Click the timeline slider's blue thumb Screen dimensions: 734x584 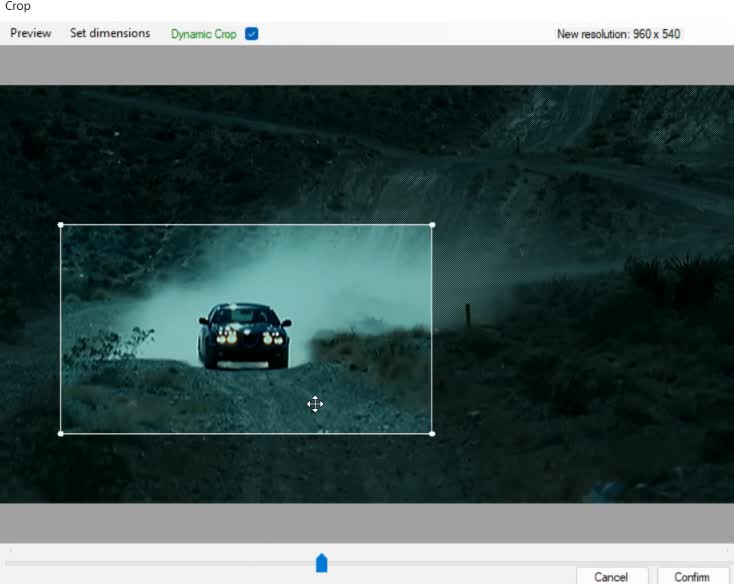(321, 563)
